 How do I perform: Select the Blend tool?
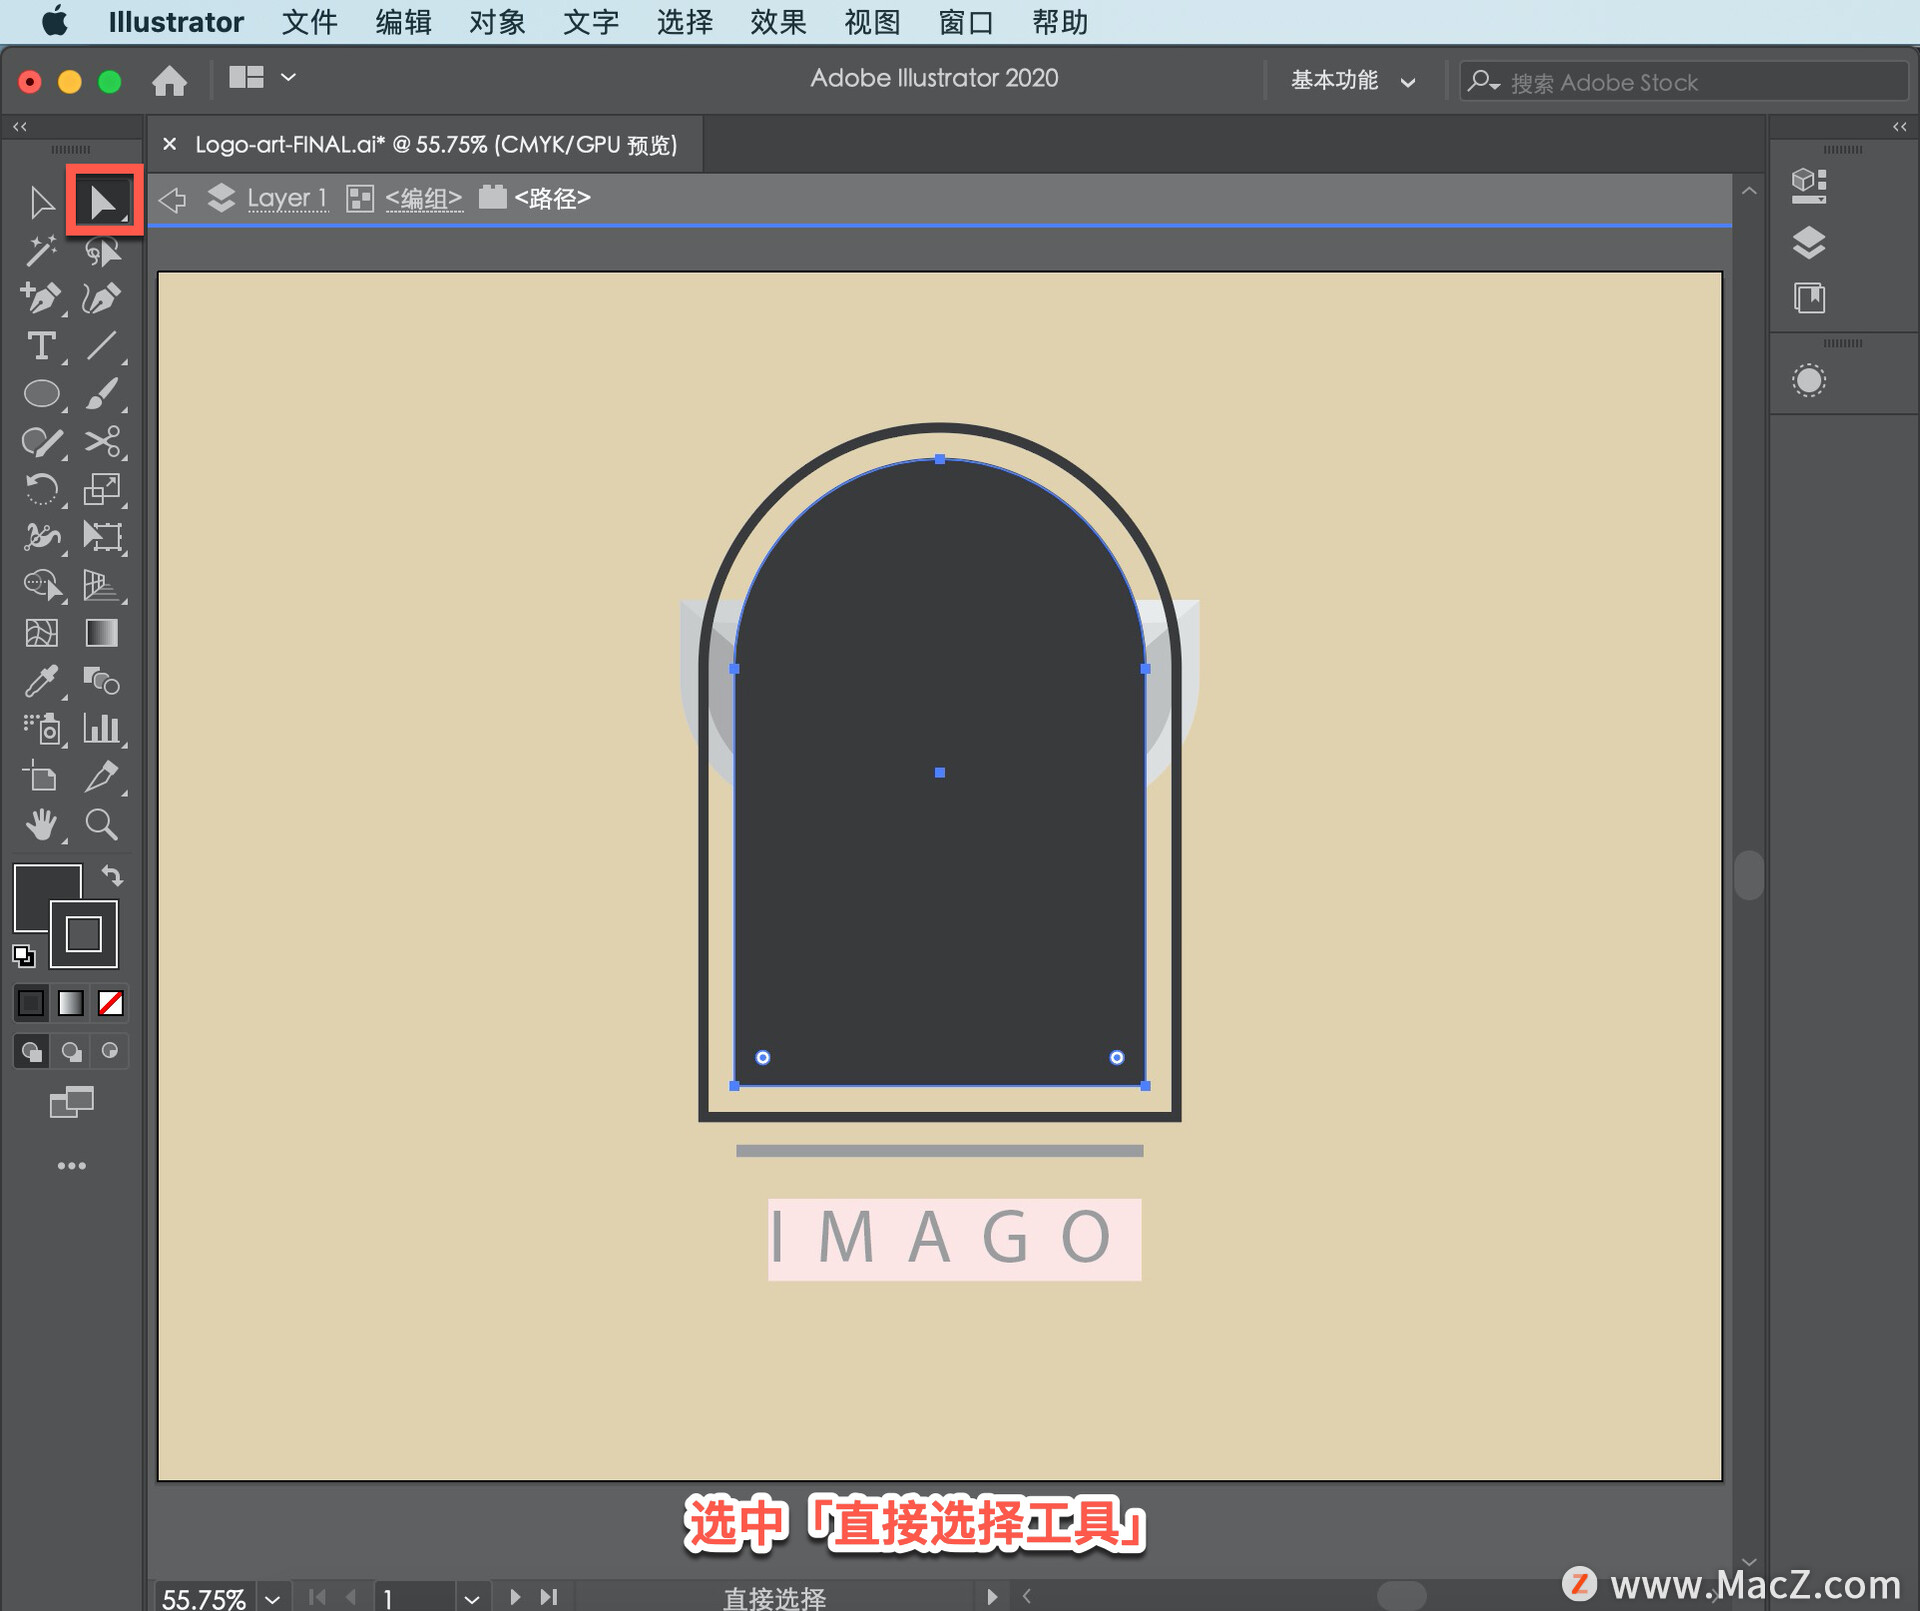[x=103, y=681]
